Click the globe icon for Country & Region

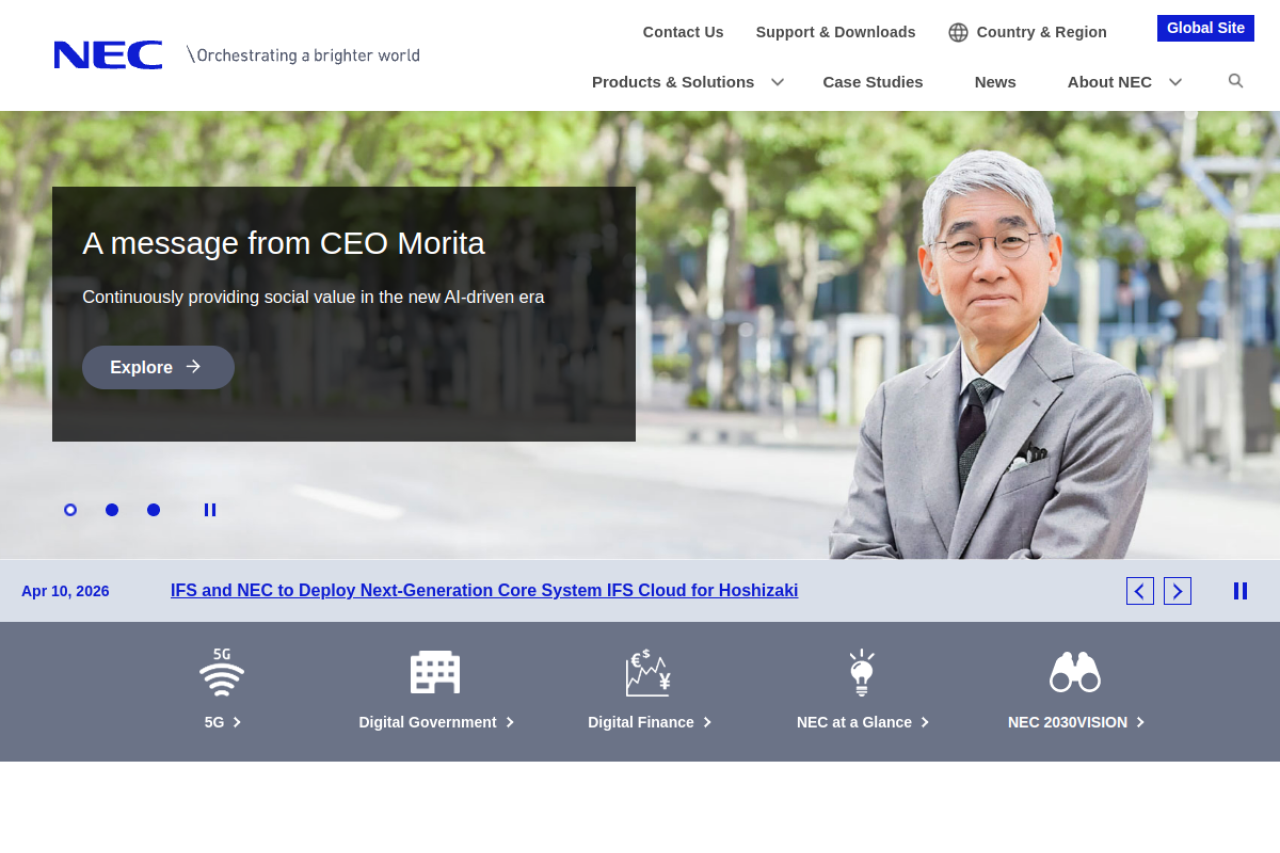coord(958,32)
